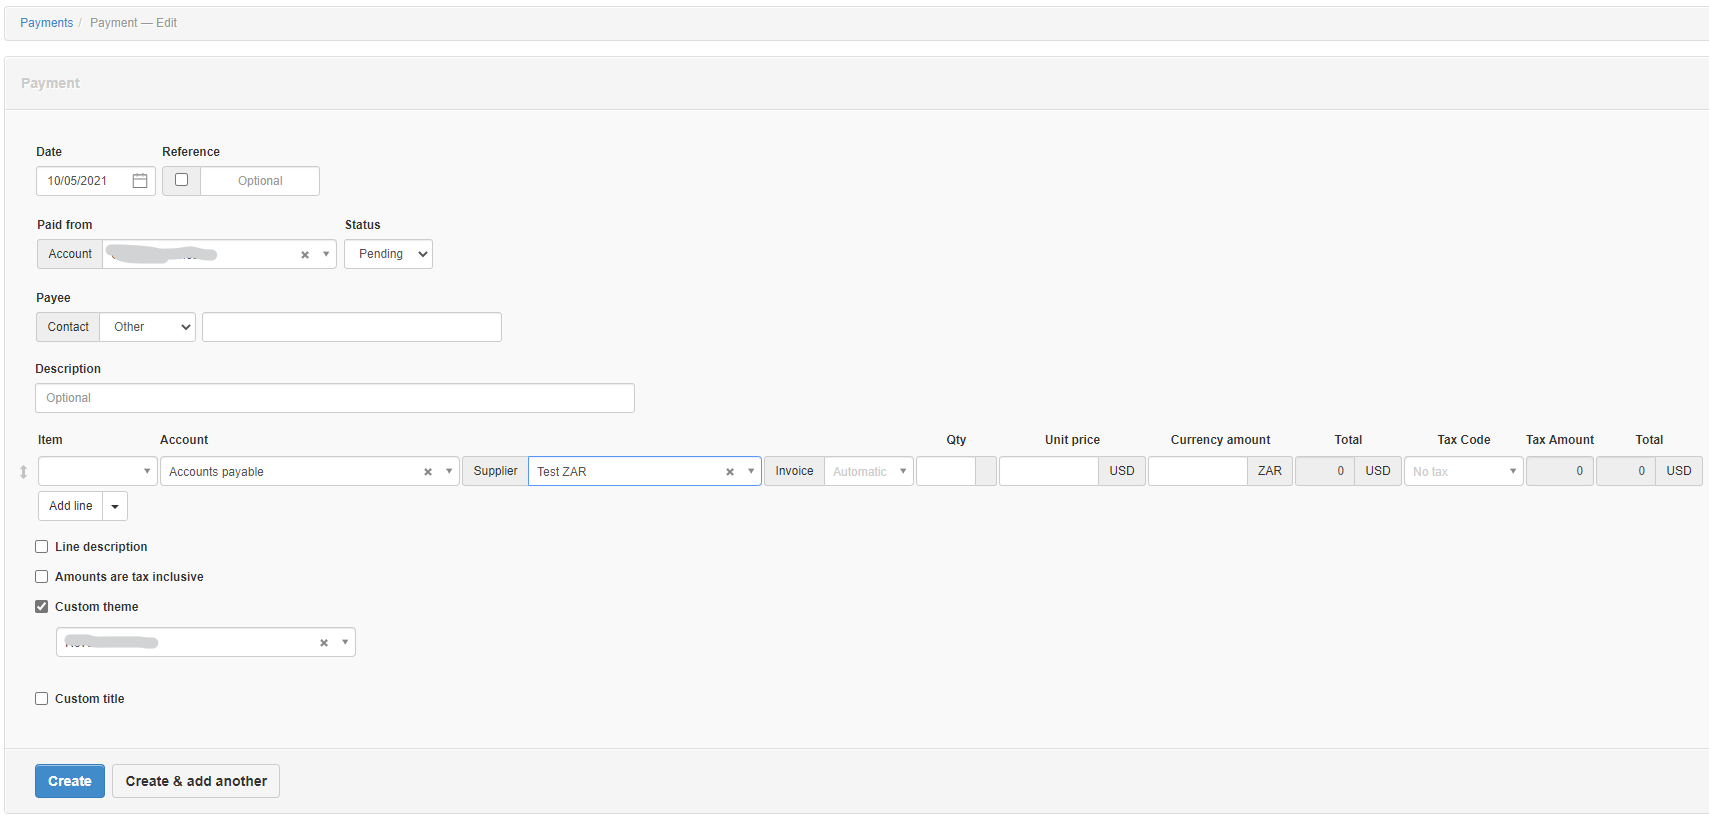This screenshot has height=819, width=1709.
Task: Open the No tax code dropdown
Action: [x=1463, y=471]
